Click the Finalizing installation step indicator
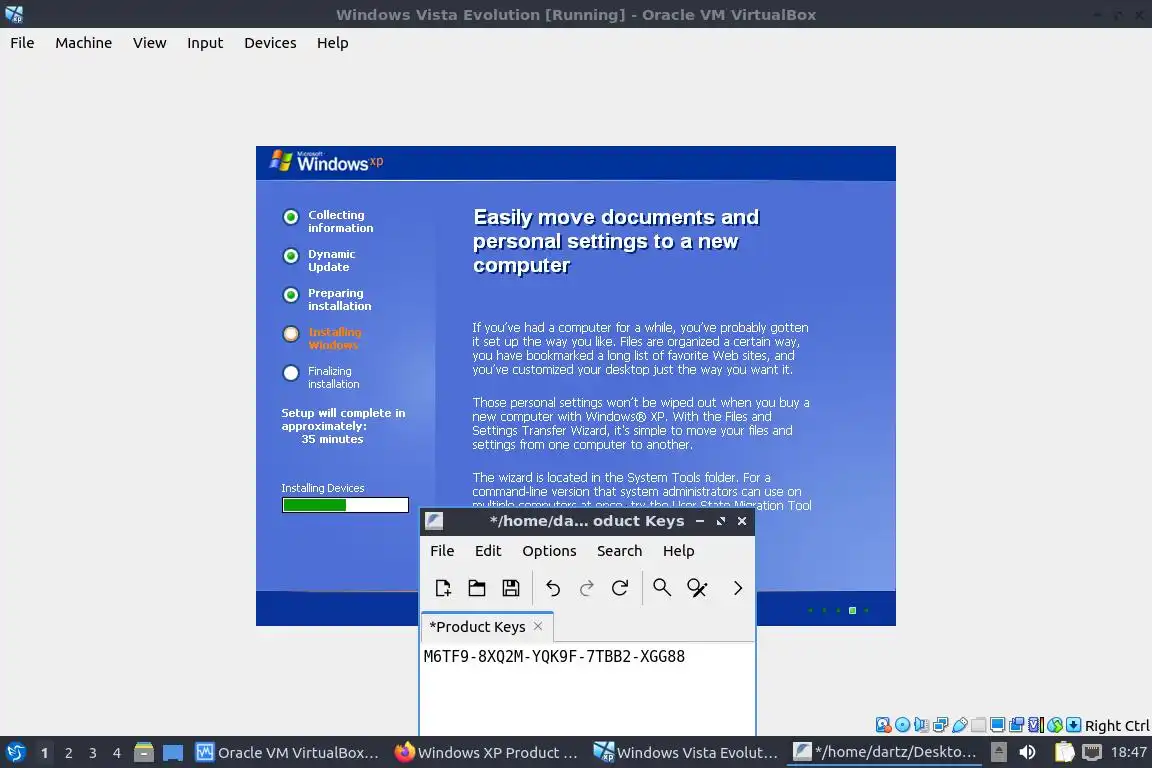Screen dimensions: 1152x768 tap(291, 373)
